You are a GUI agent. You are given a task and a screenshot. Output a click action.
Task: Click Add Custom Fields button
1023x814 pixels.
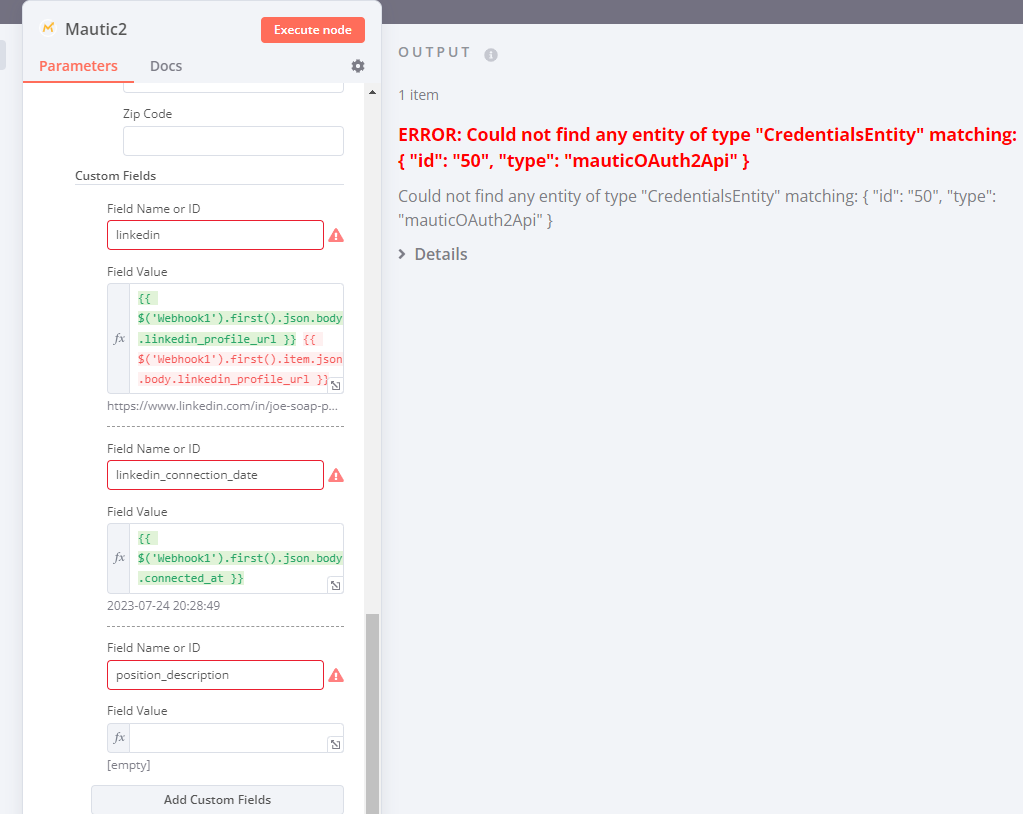217,800
